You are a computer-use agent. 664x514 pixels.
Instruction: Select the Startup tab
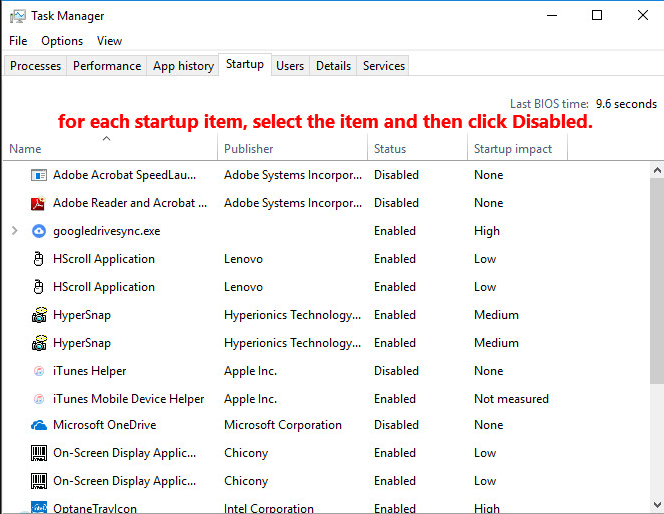[x=245, y=64]
